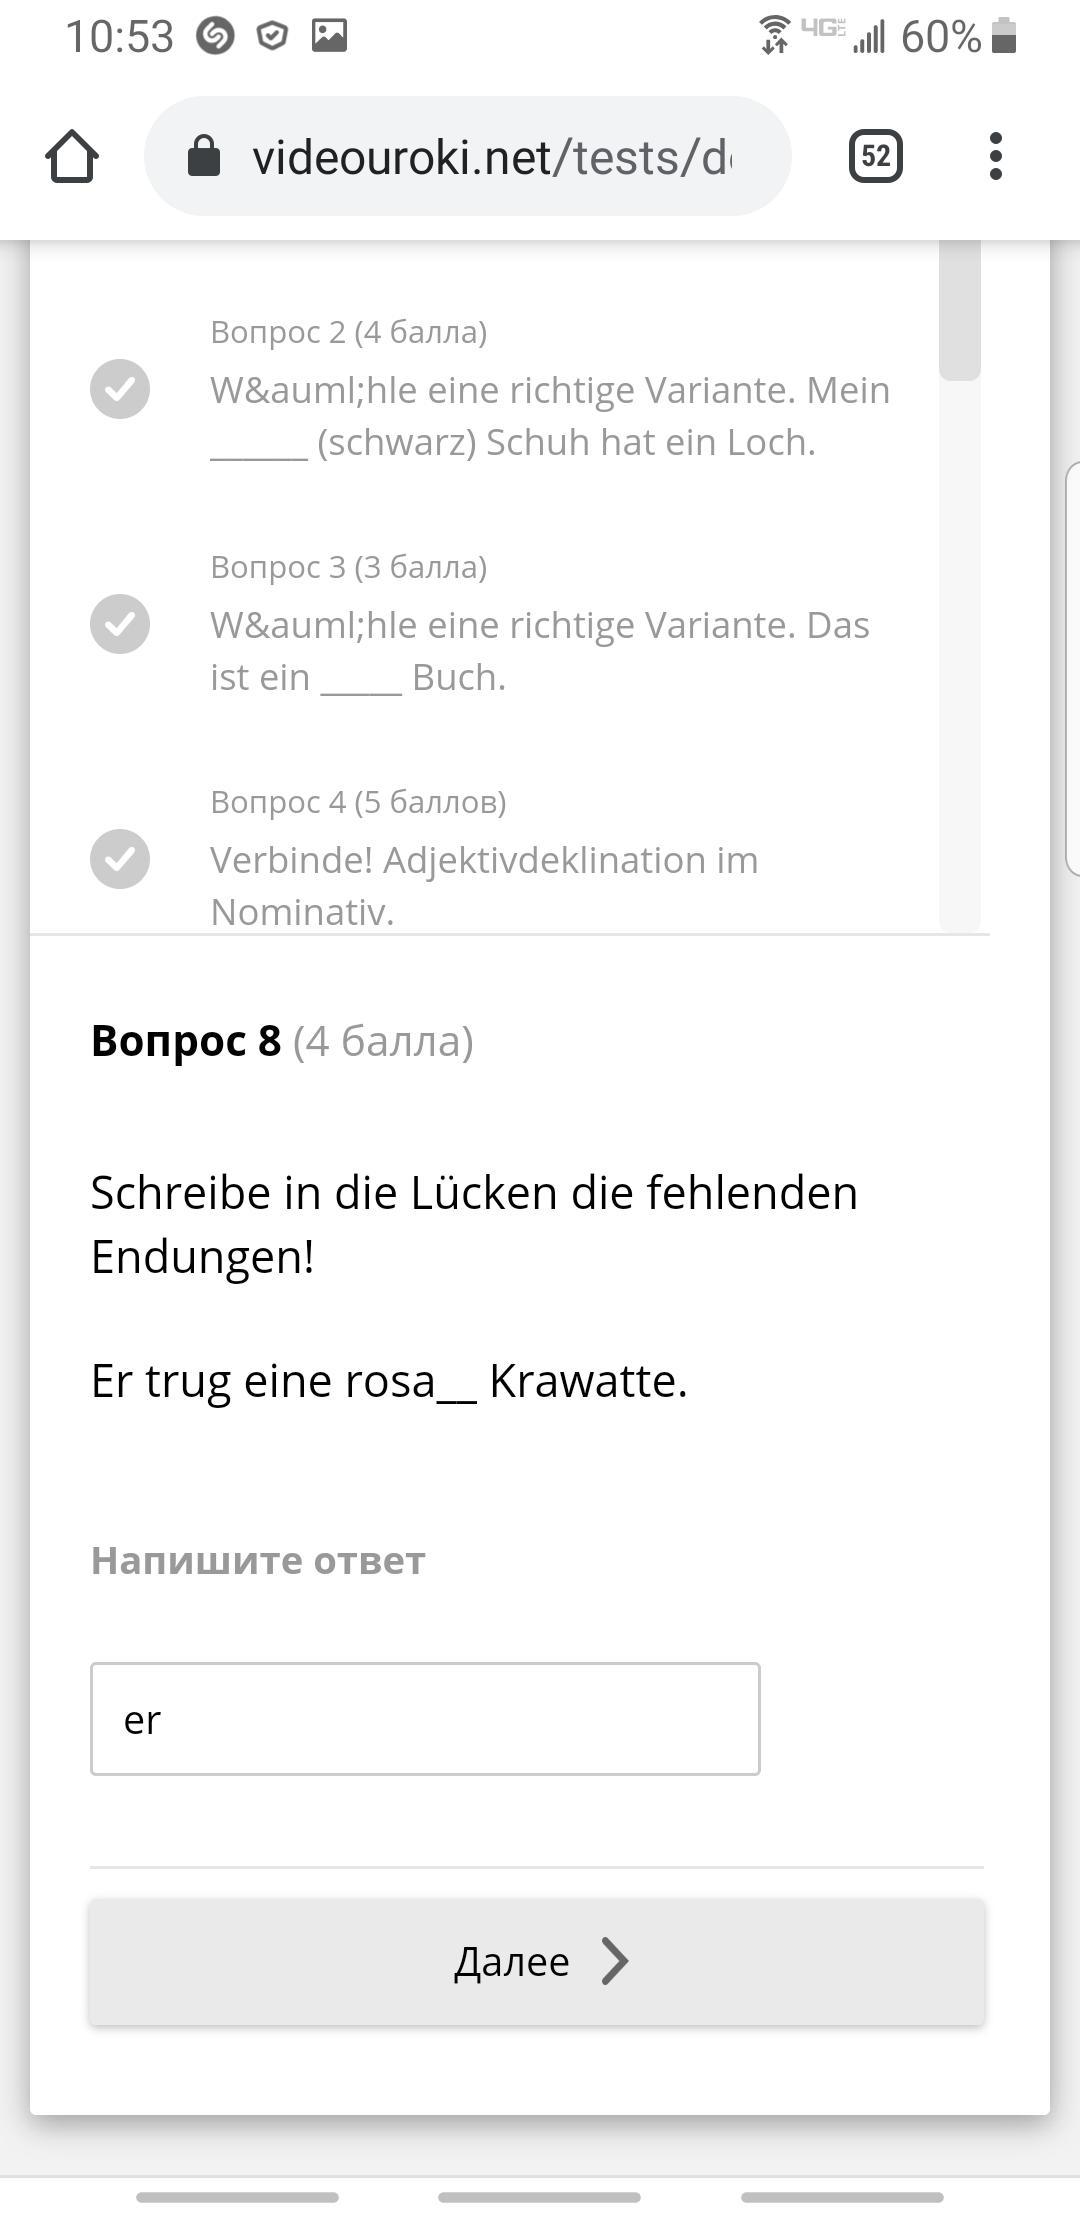Open the tab switcher showing 52
Screen dimensions: 1080x2220
[x=875, y=156]
